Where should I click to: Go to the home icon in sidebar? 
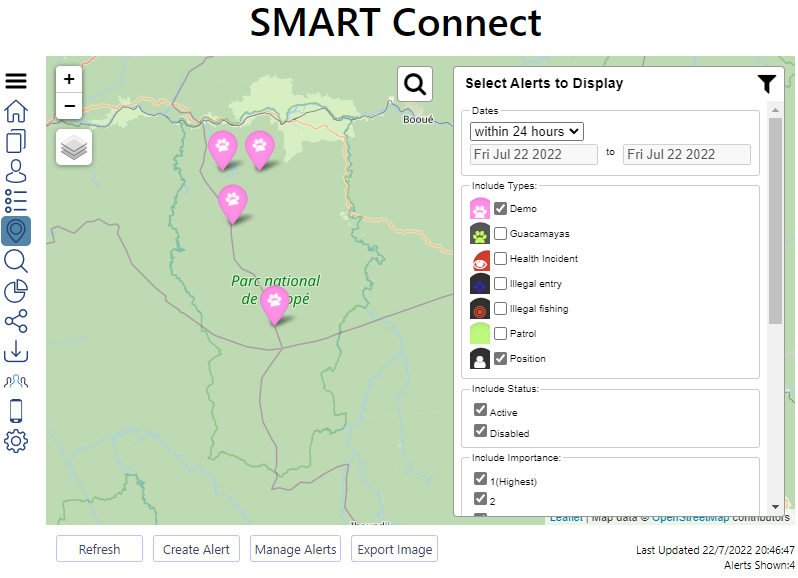(16, 111)
